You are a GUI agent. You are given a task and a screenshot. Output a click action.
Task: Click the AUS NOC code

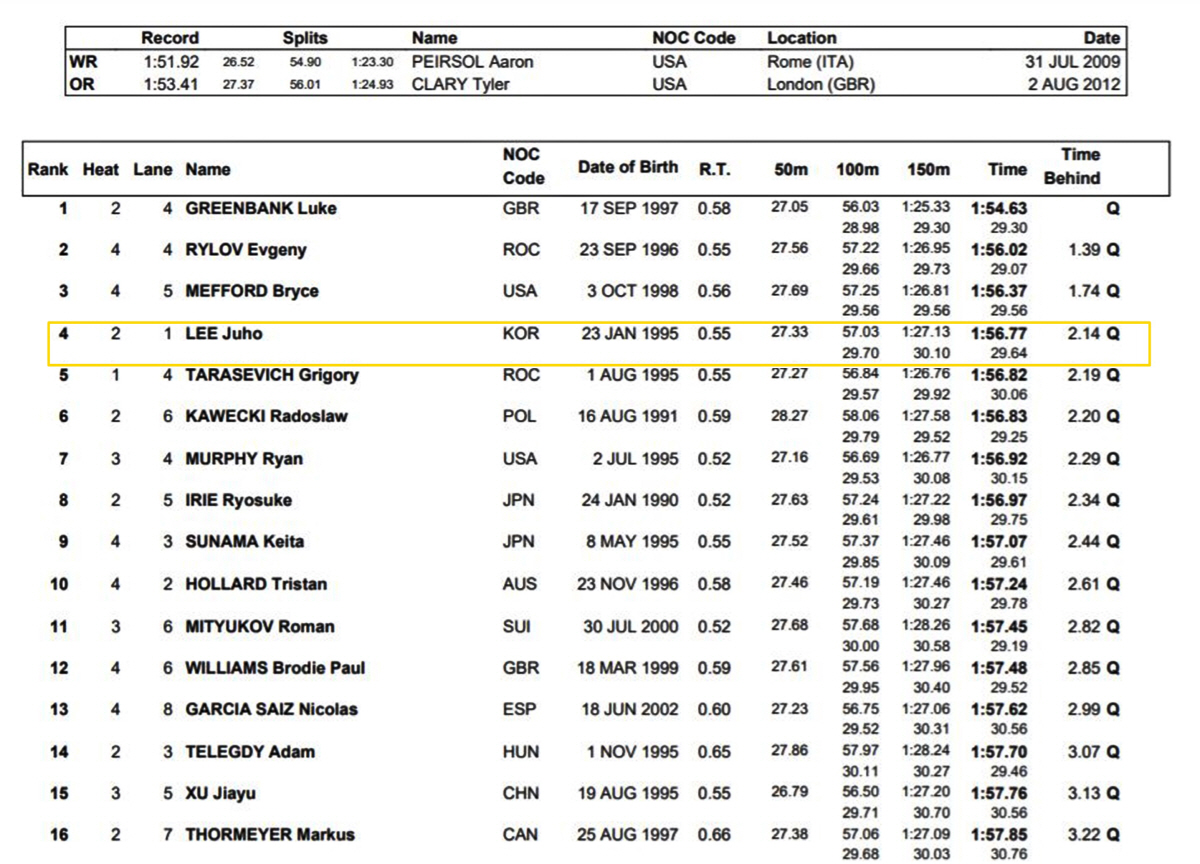519,584
